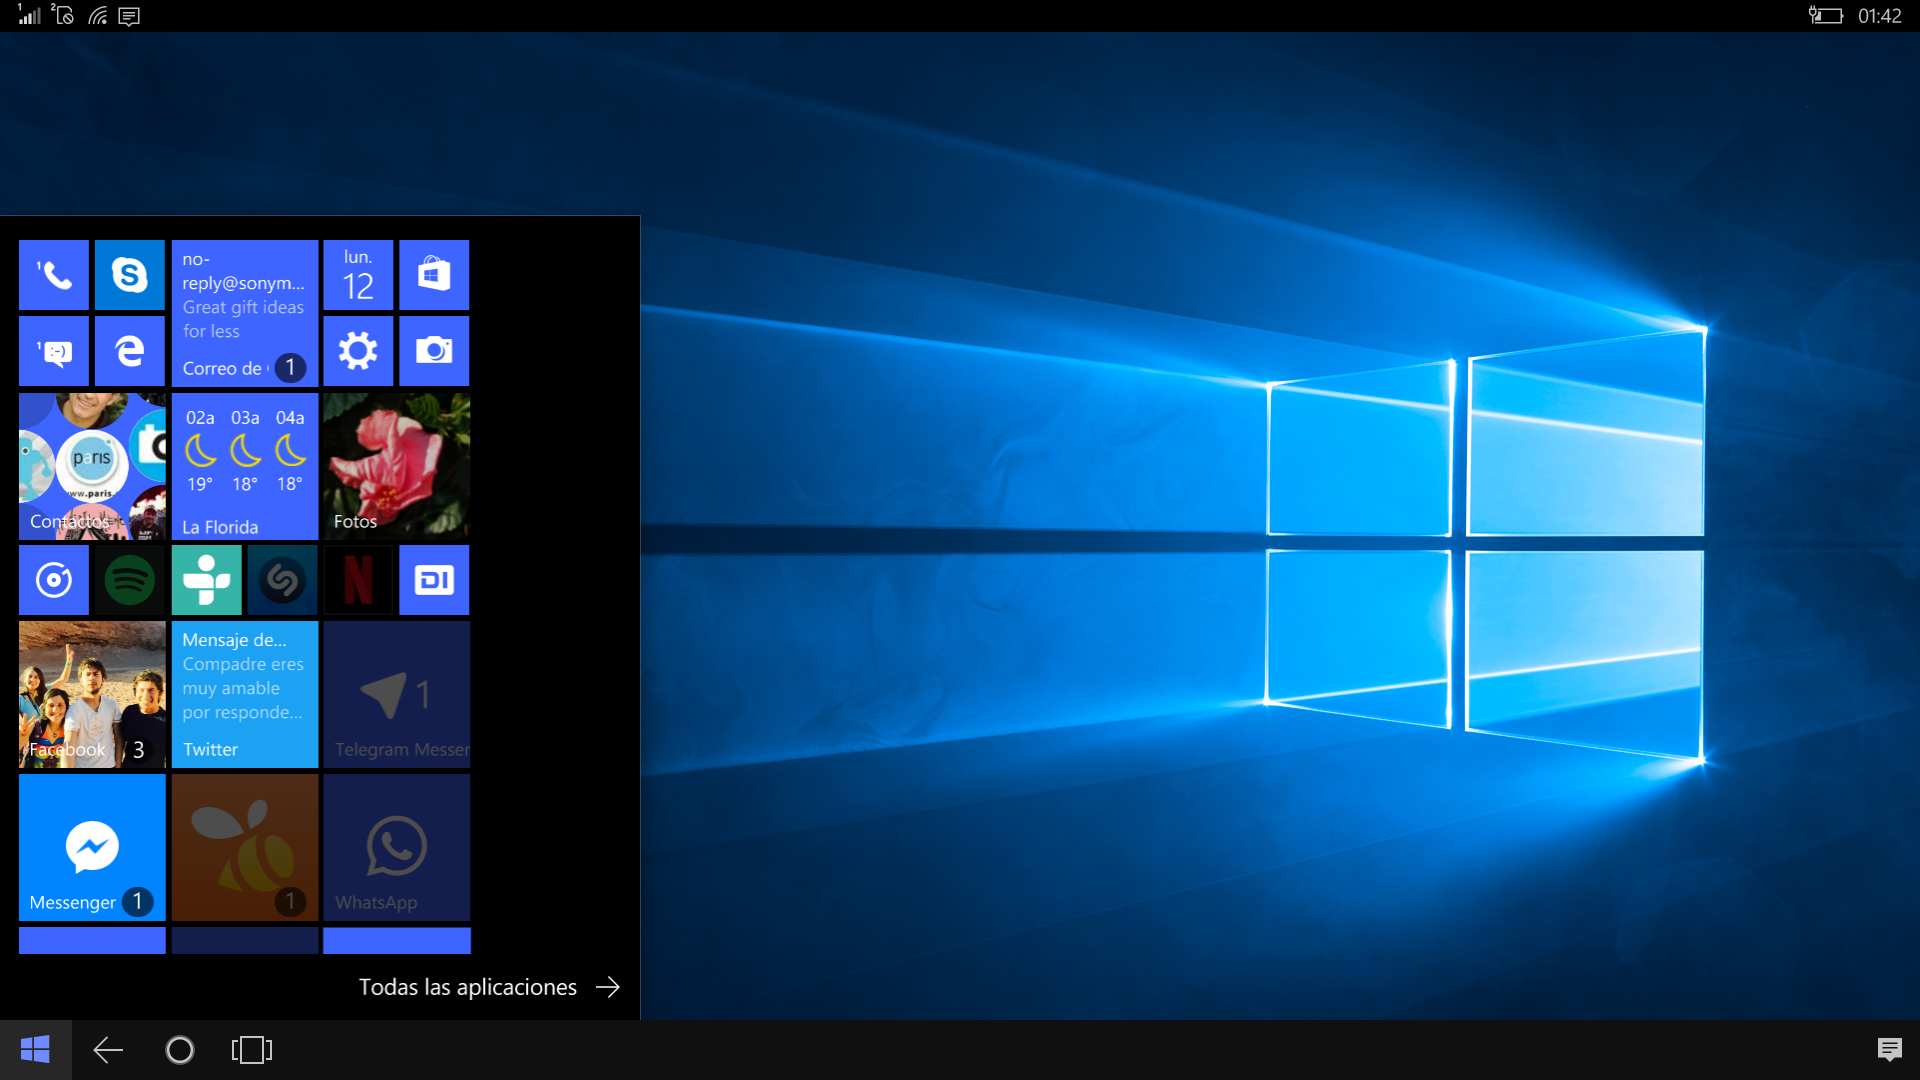Viewport: 1920px width, 1080px height.
Task: Open the Groove Music tile
Action: [x=54, y=580]
